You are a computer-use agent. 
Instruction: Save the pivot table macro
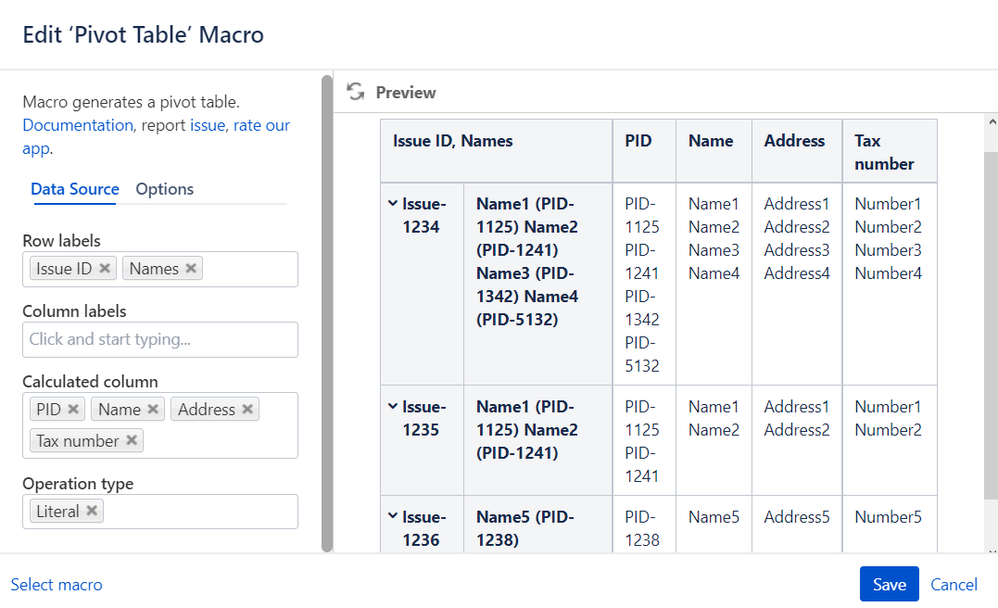point(889,585)
